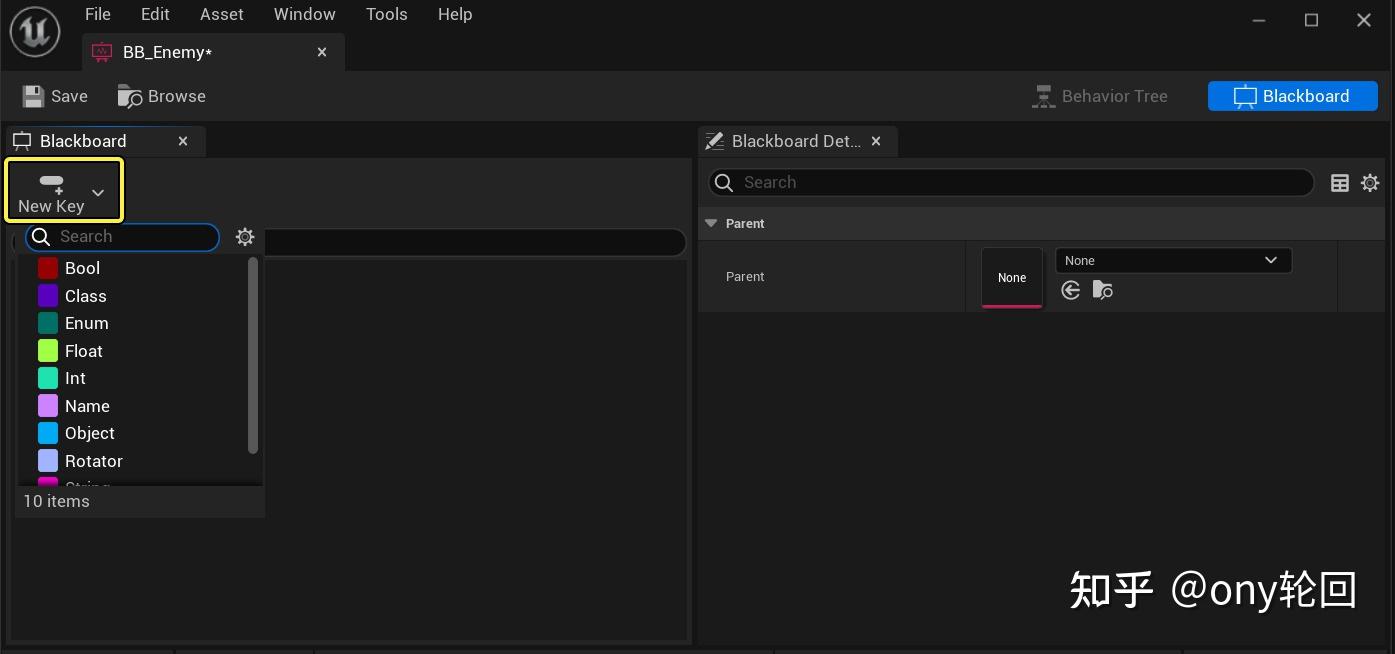Image resolution: width=1395 pixels, height=654 pixels.
Task: Open Browse in Content Browser
Action: coord(162,96)
